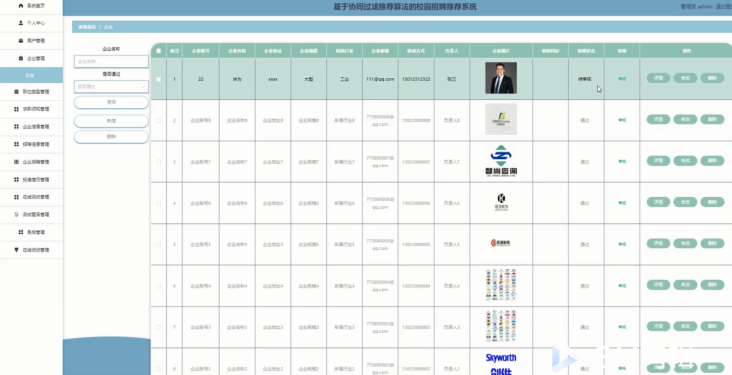Click 修改 for row 企业账号5
The height and width of the screenshot is (375, 732).
685,243
